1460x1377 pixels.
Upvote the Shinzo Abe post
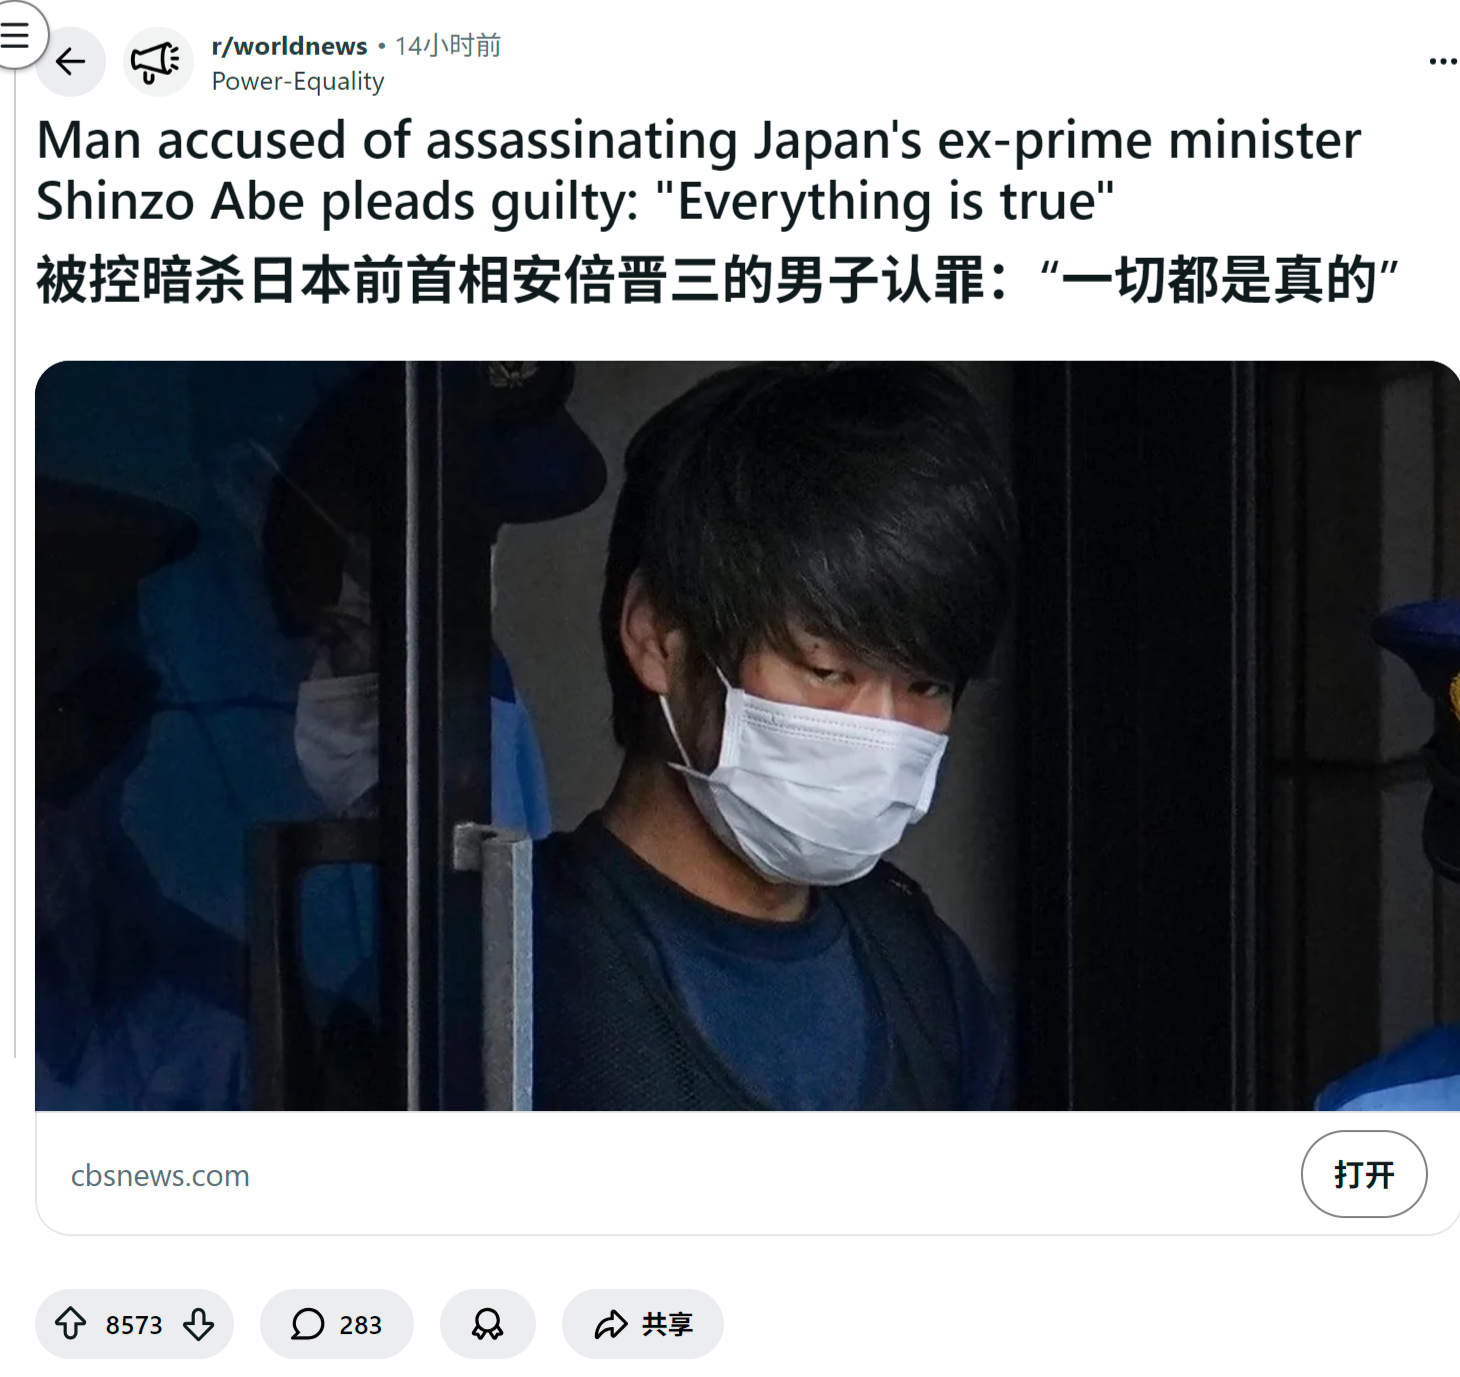coord(70,1324)
